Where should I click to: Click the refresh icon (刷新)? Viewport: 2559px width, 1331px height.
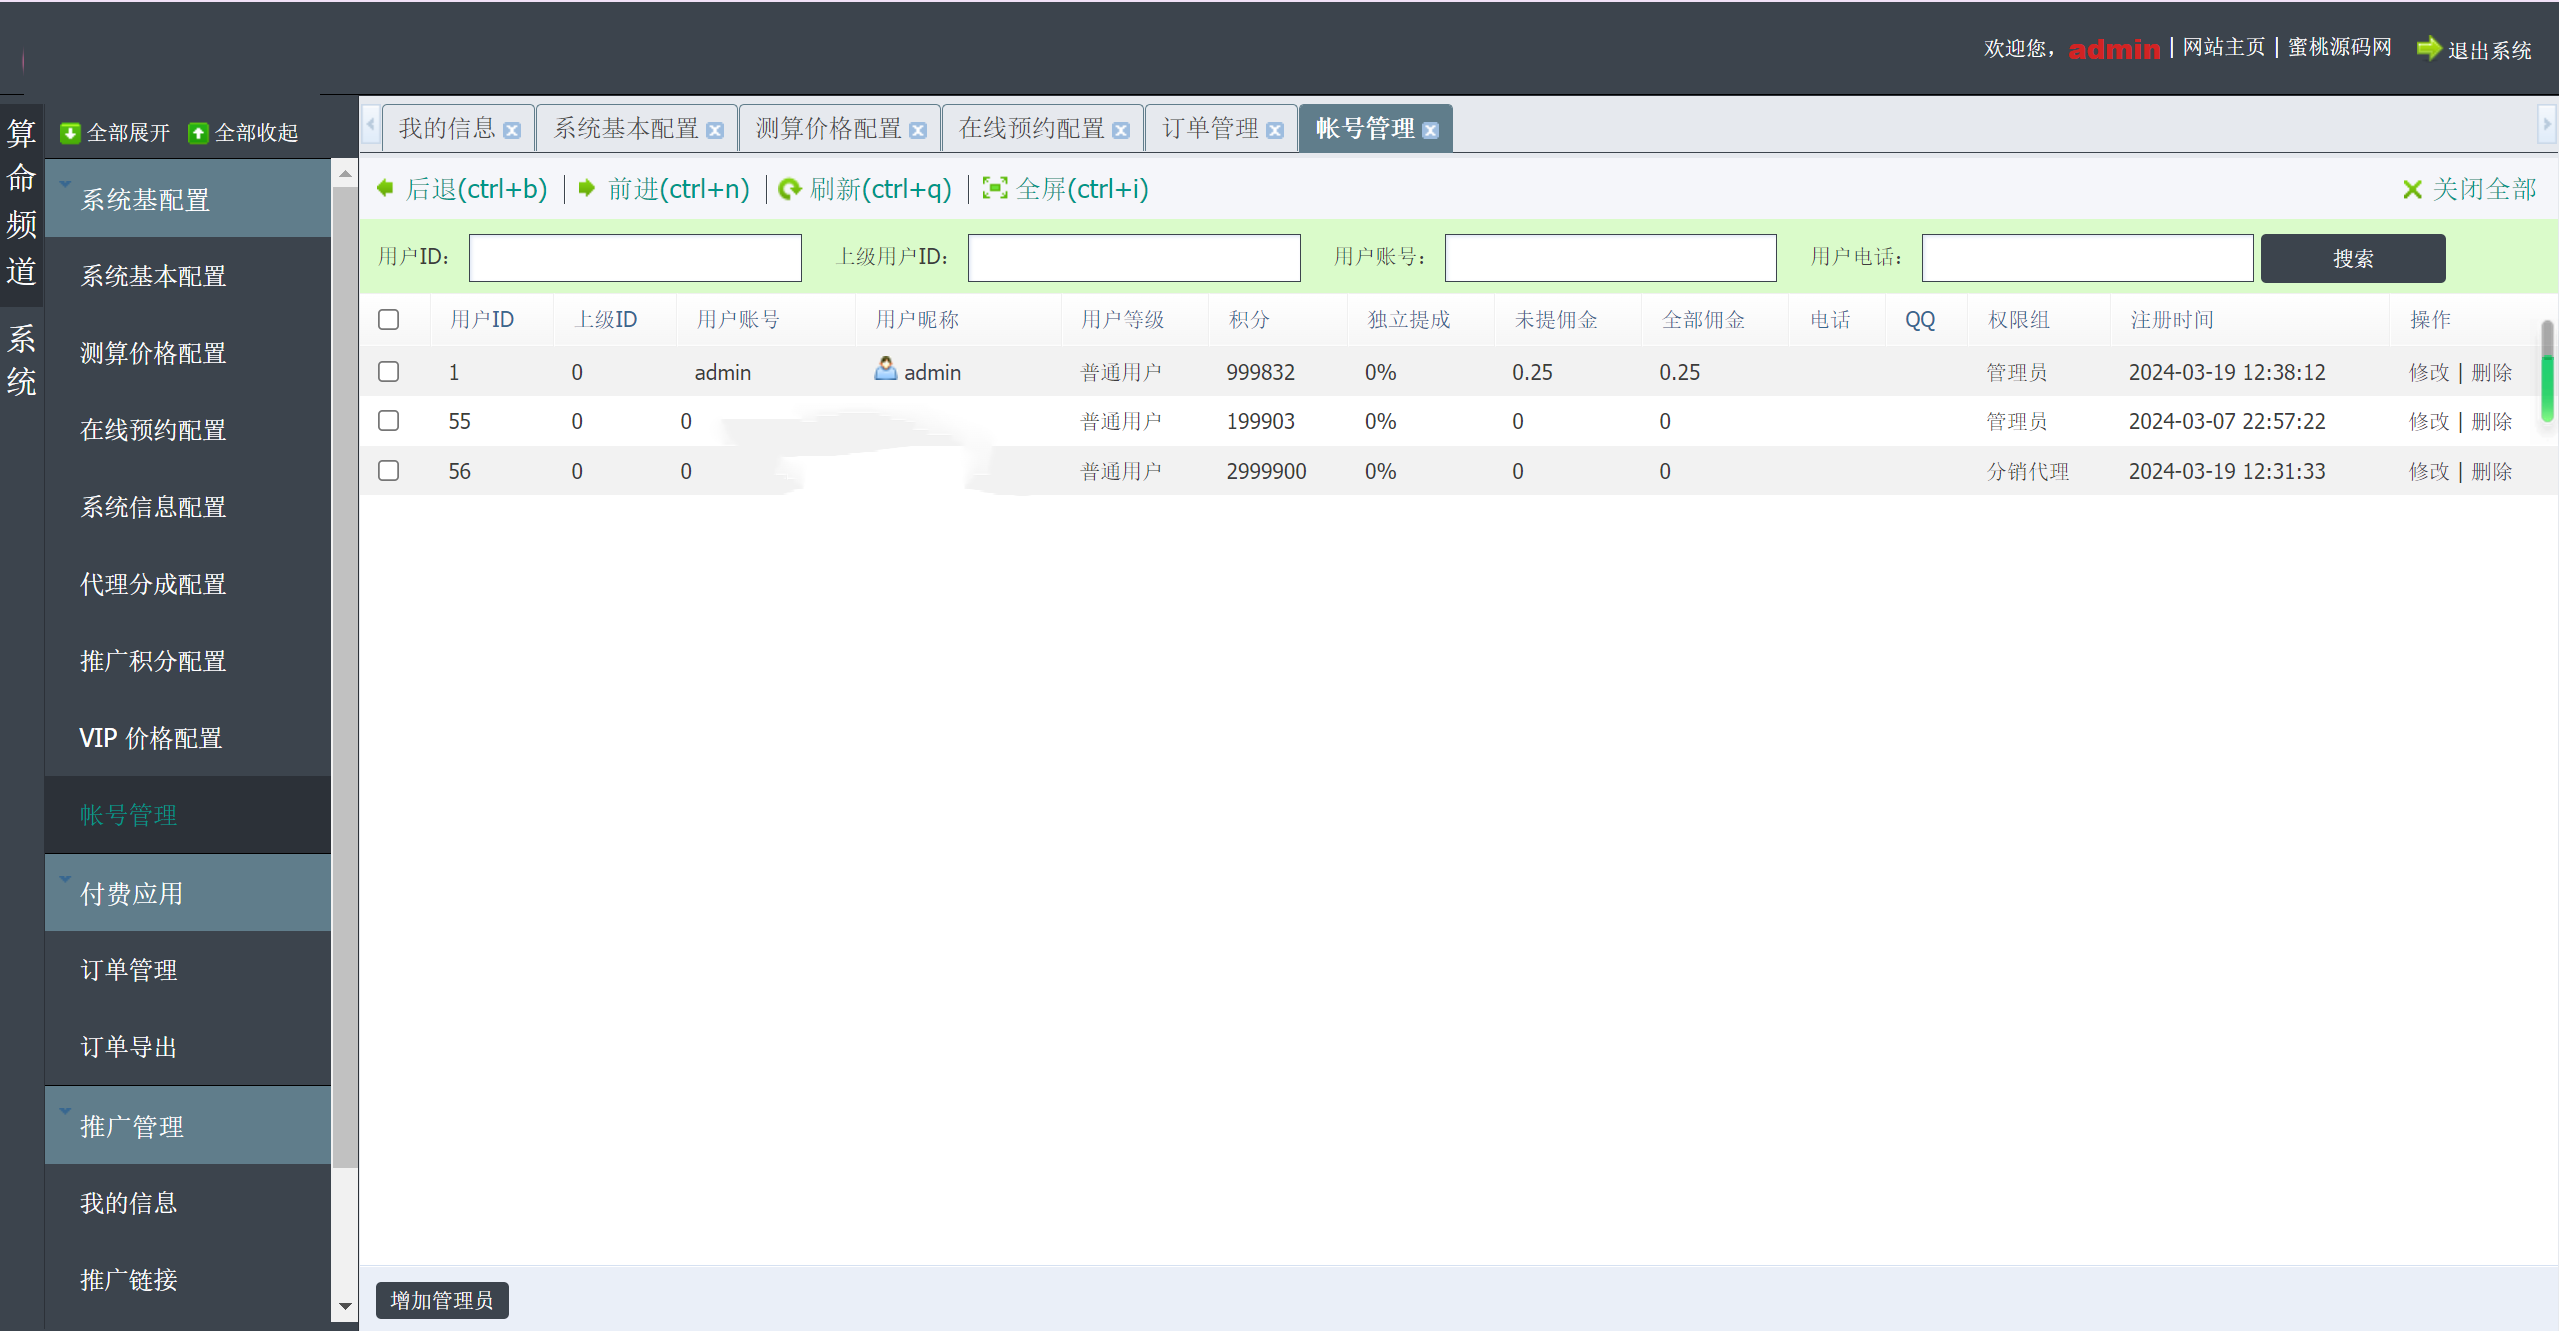789,189
